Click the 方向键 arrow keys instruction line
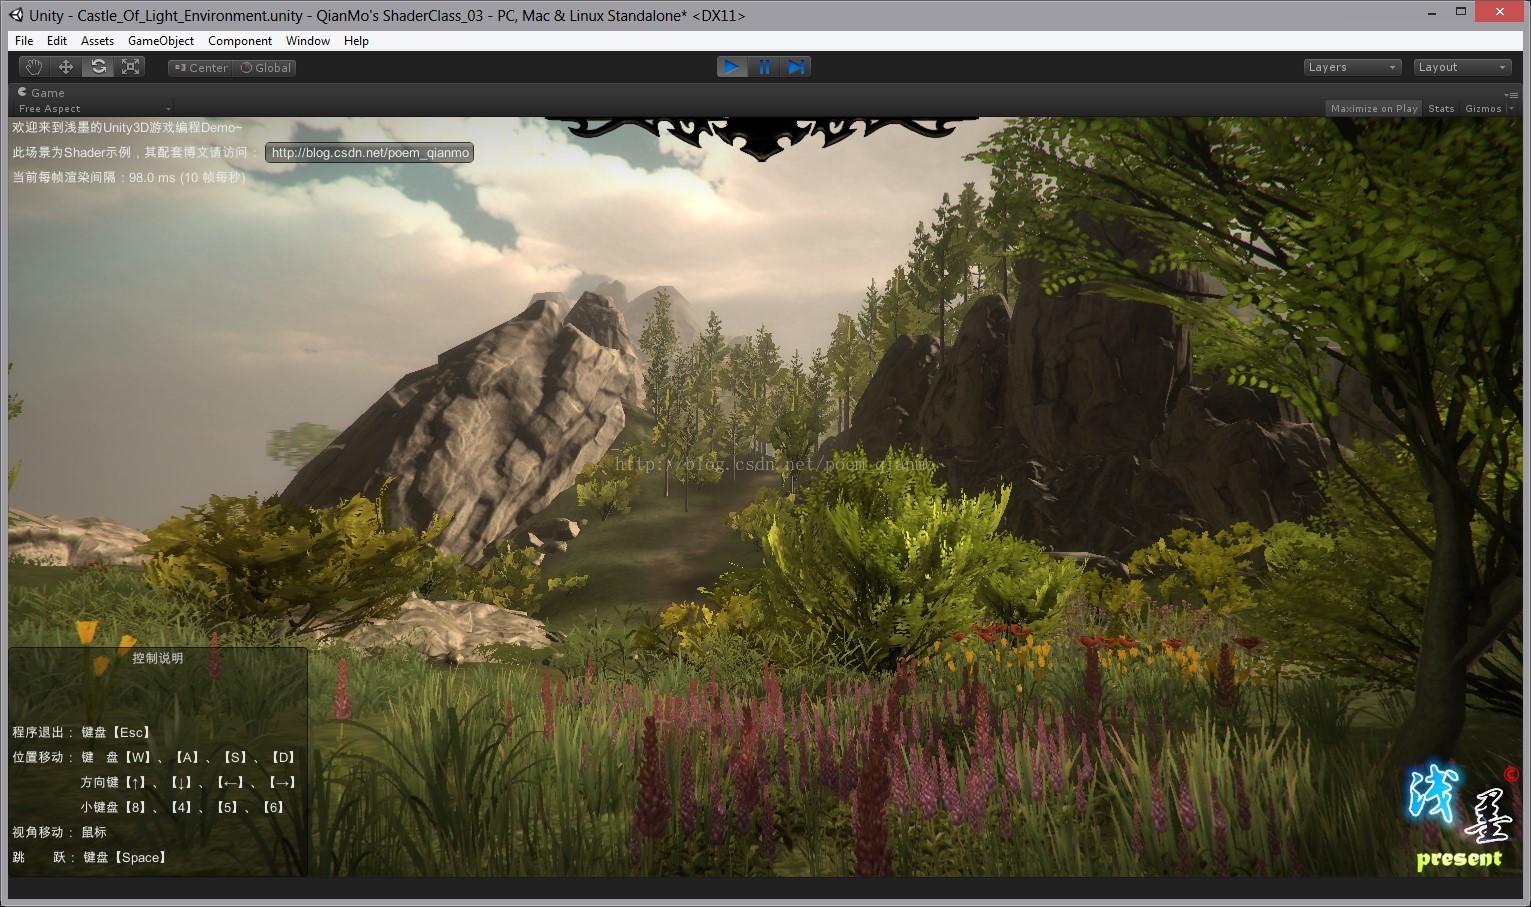The image size is (1531, 907). click(189, 782)
